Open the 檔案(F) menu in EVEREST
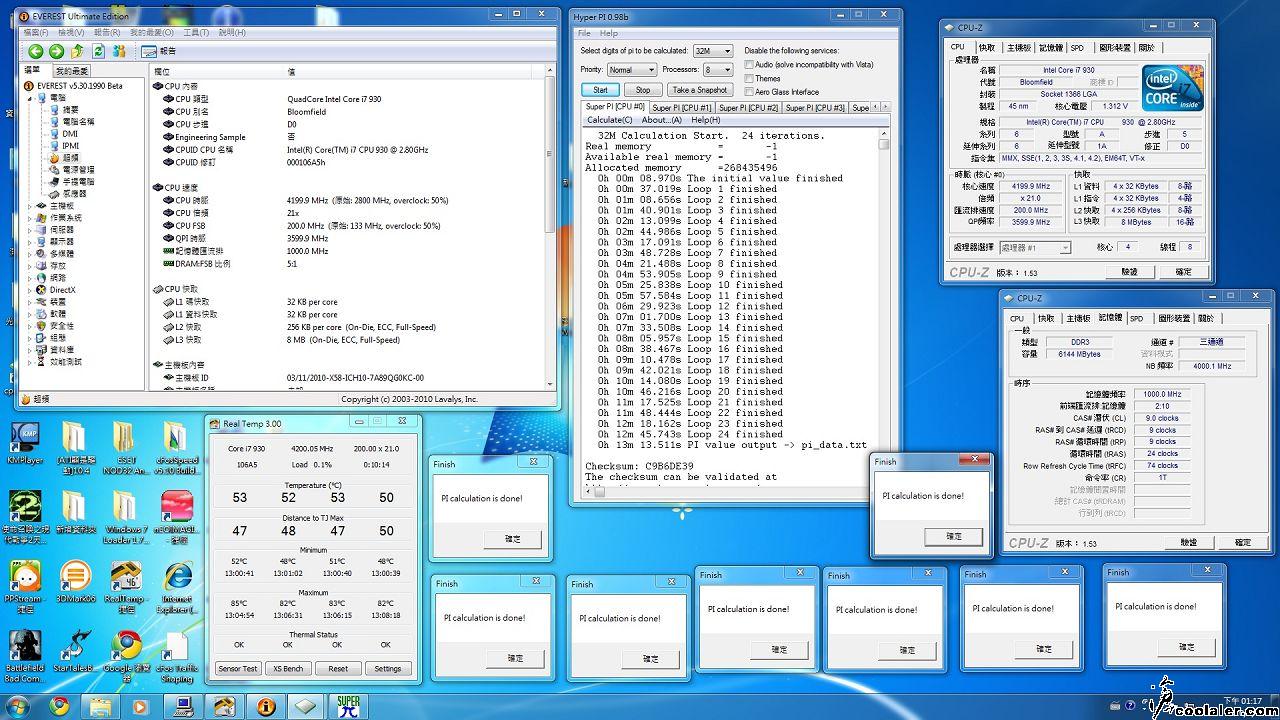The width and height of the screenshot is (1280, 720). (37, 33)
